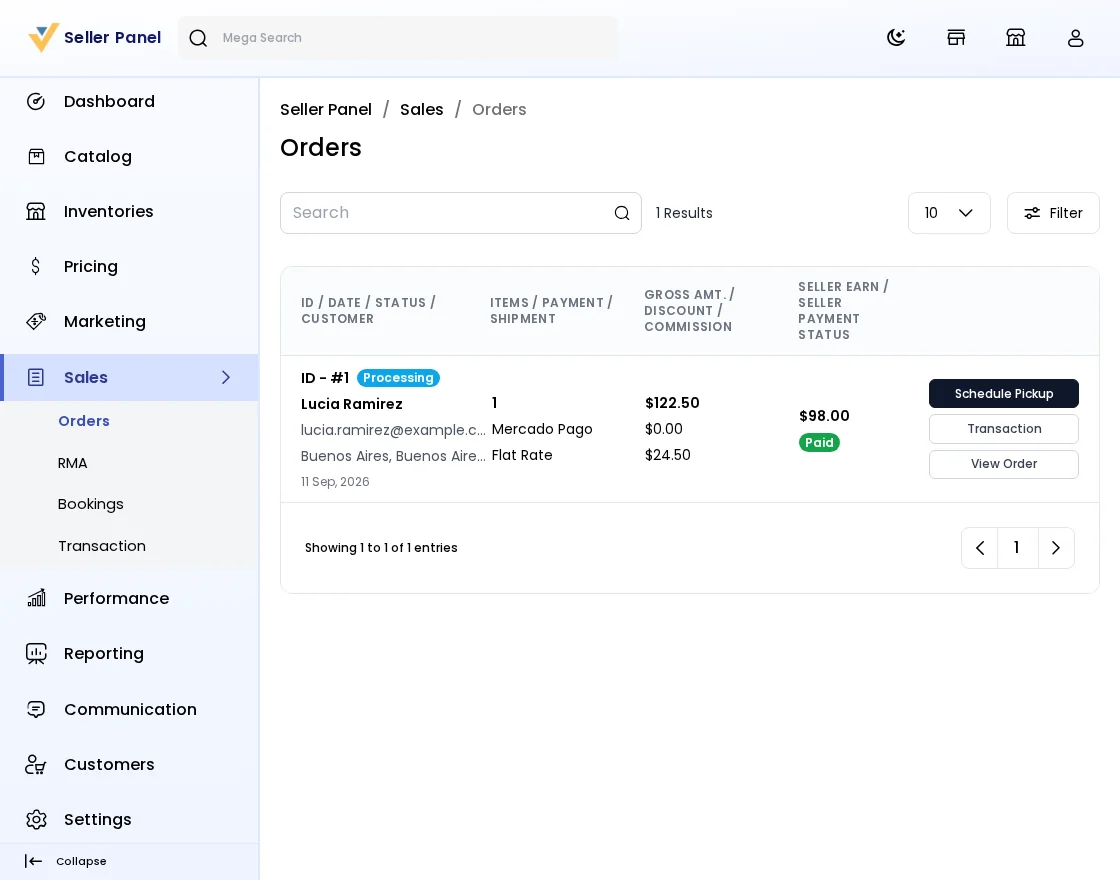Click the Catalog box icon

click(36, 156)
